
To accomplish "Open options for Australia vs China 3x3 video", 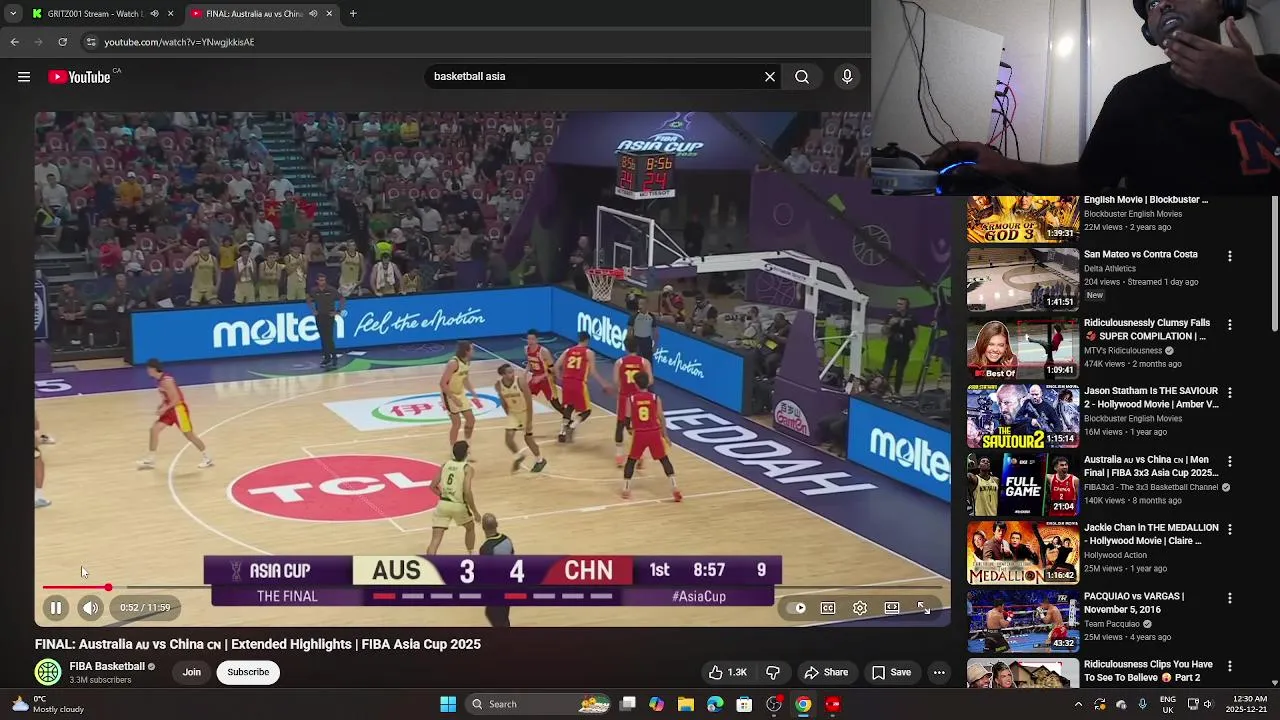I will (x=1230, y=461).
